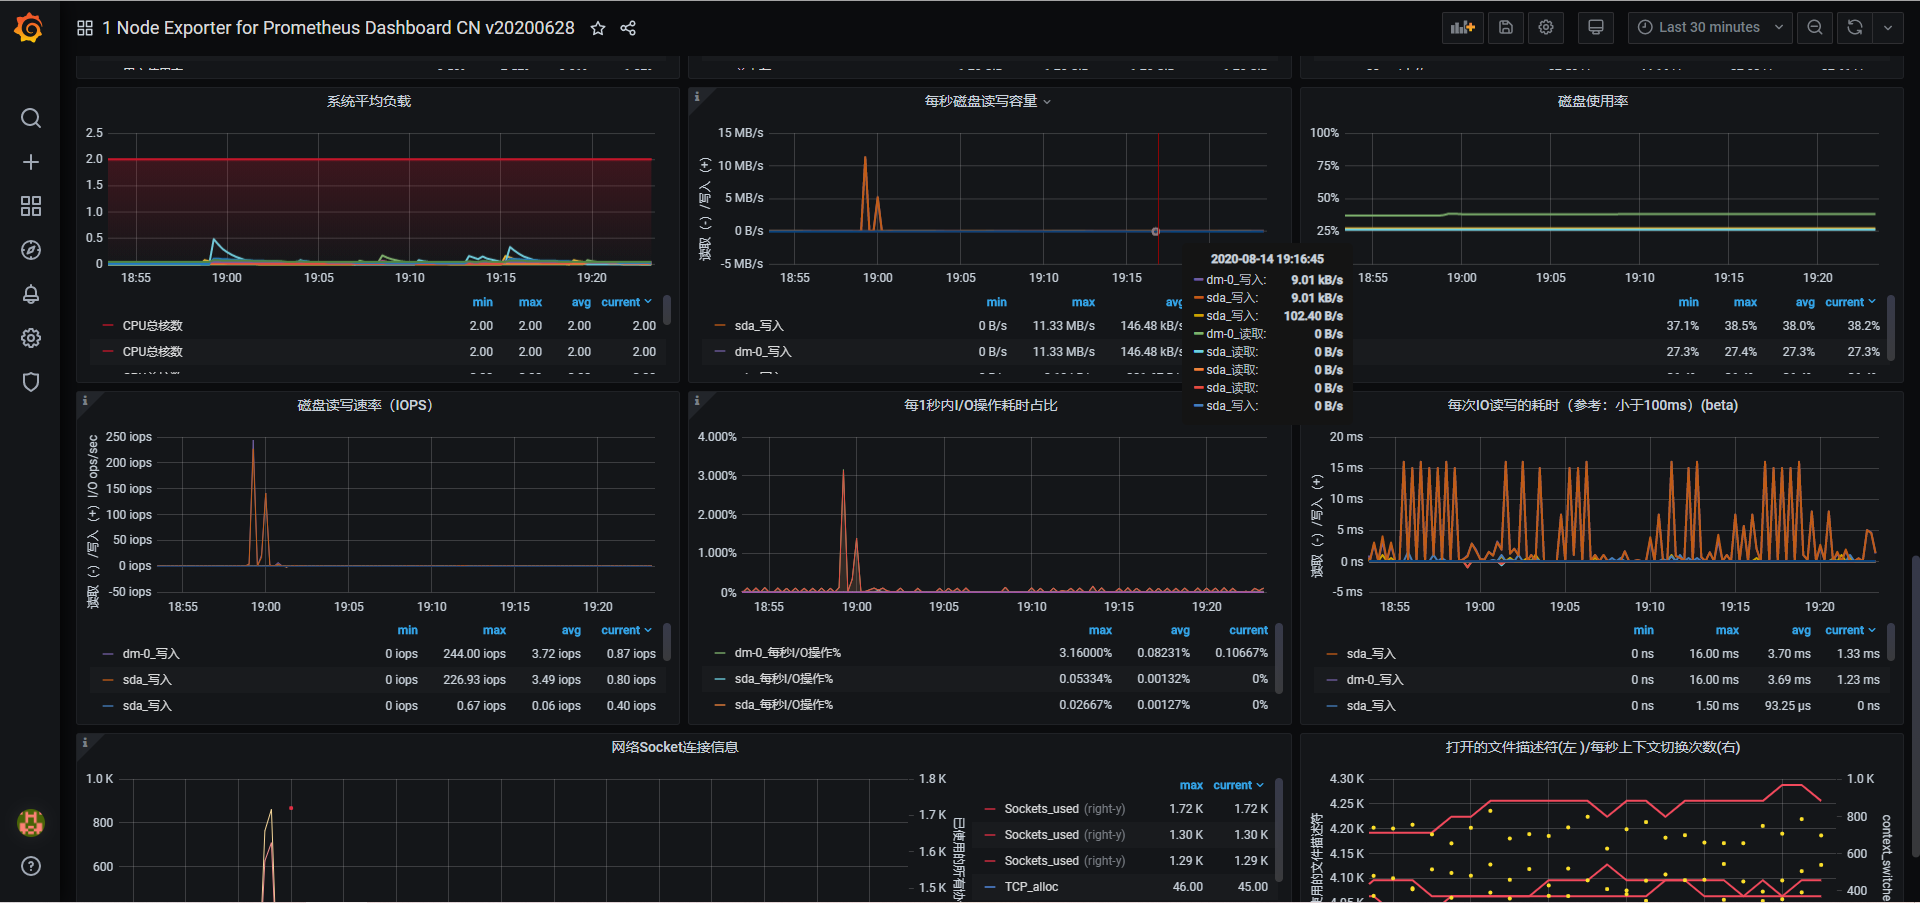Sort 磁盘使用率 legend by current column
1920x903 pixels.
pos(1850,302)
